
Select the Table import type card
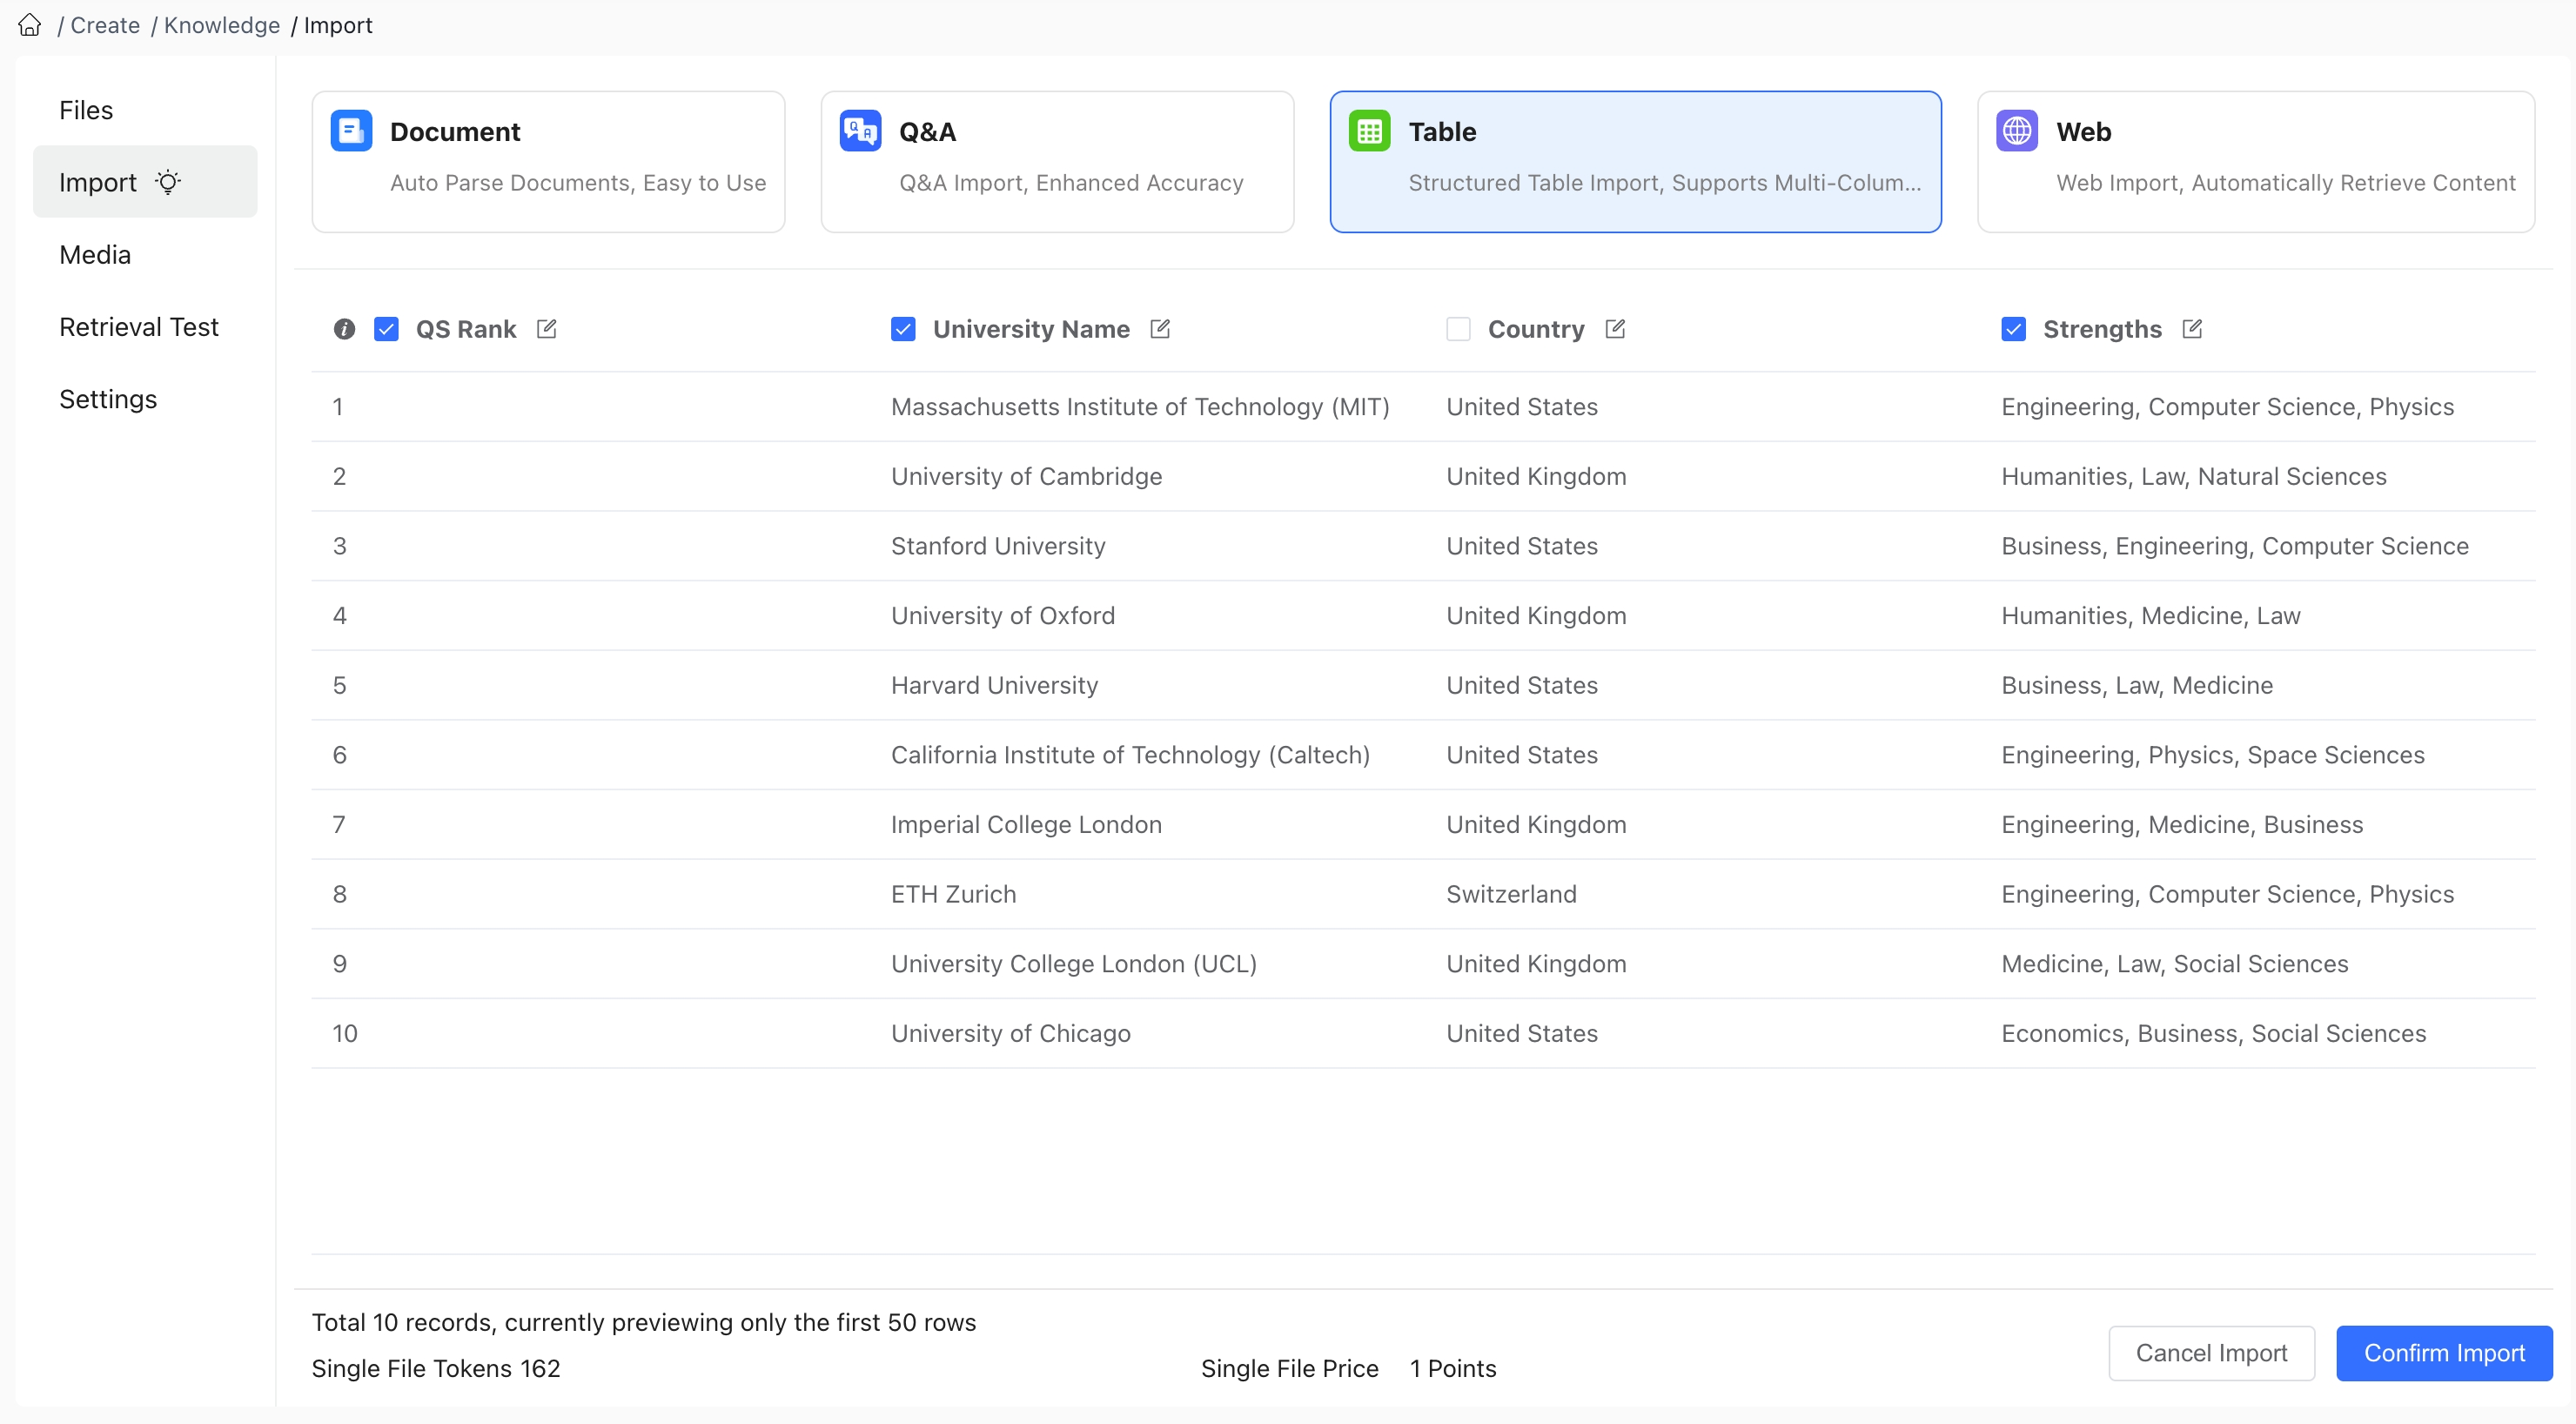[1635, 162]
